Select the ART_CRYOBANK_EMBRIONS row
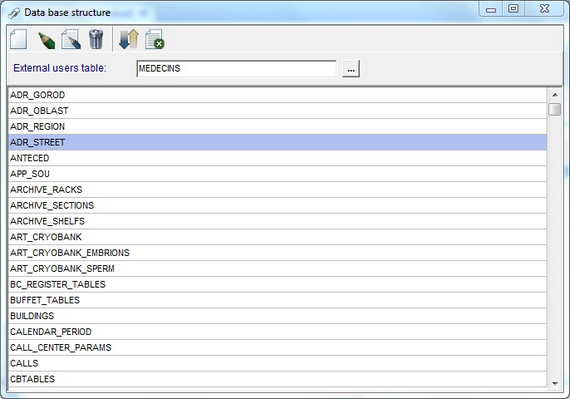 [x=277, y=253]
